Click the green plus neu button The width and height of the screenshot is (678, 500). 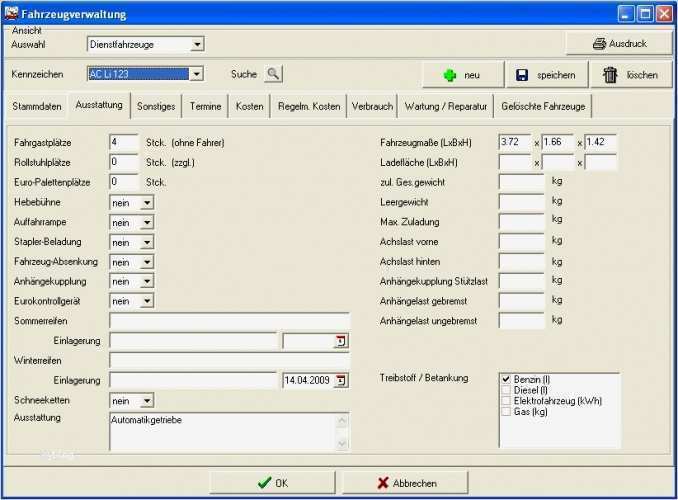[x=463, y=75]
